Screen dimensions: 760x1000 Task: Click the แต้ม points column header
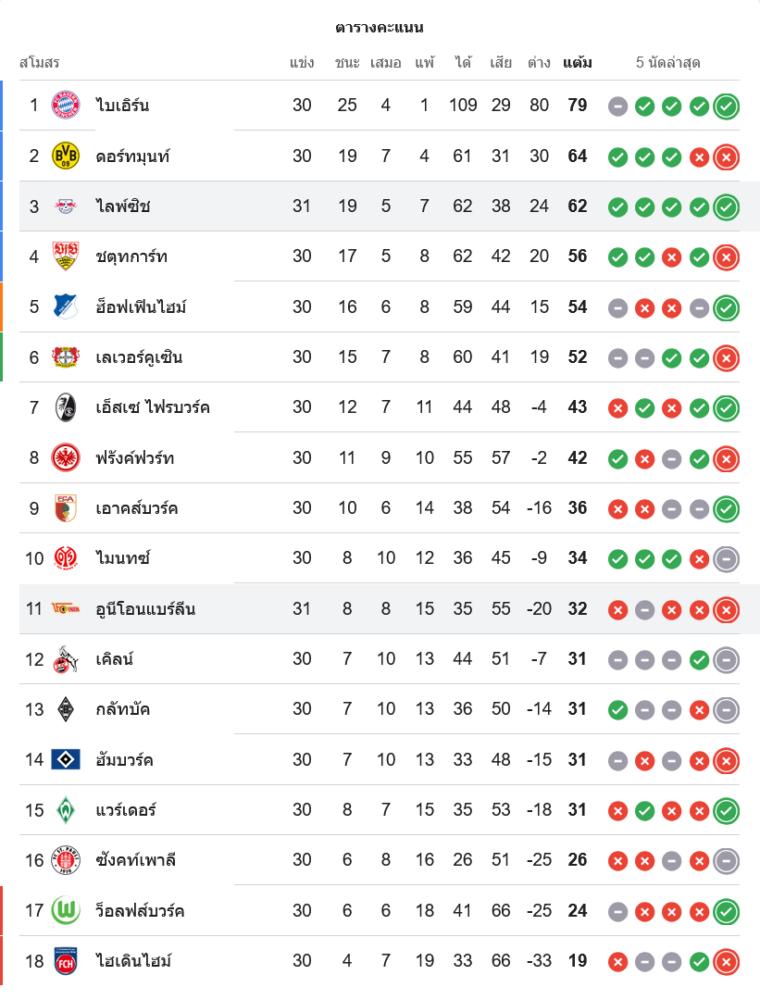point(577,63)
